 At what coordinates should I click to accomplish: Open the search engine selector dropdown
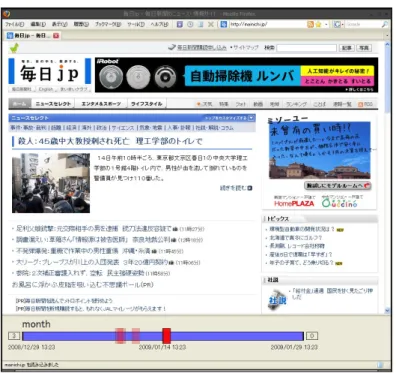[342, 24]
